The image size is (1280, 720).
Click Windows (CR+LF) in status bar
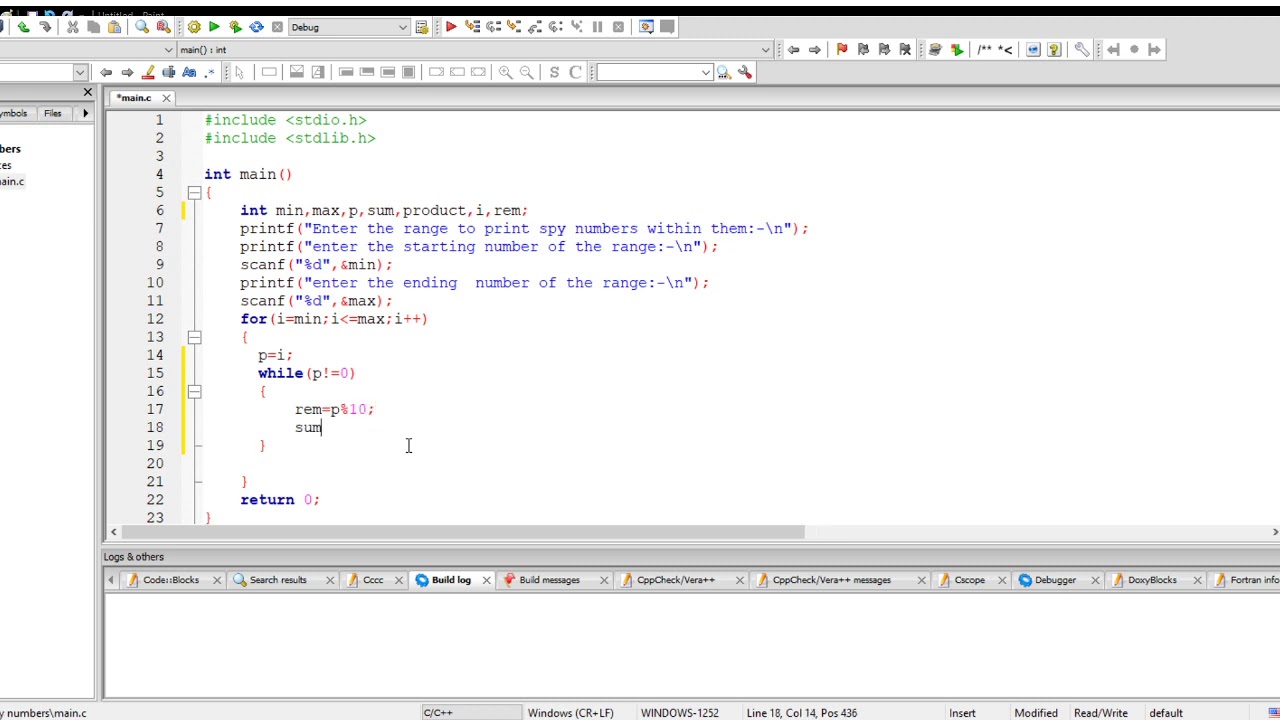pyautogui.click(x=570, y=713)
